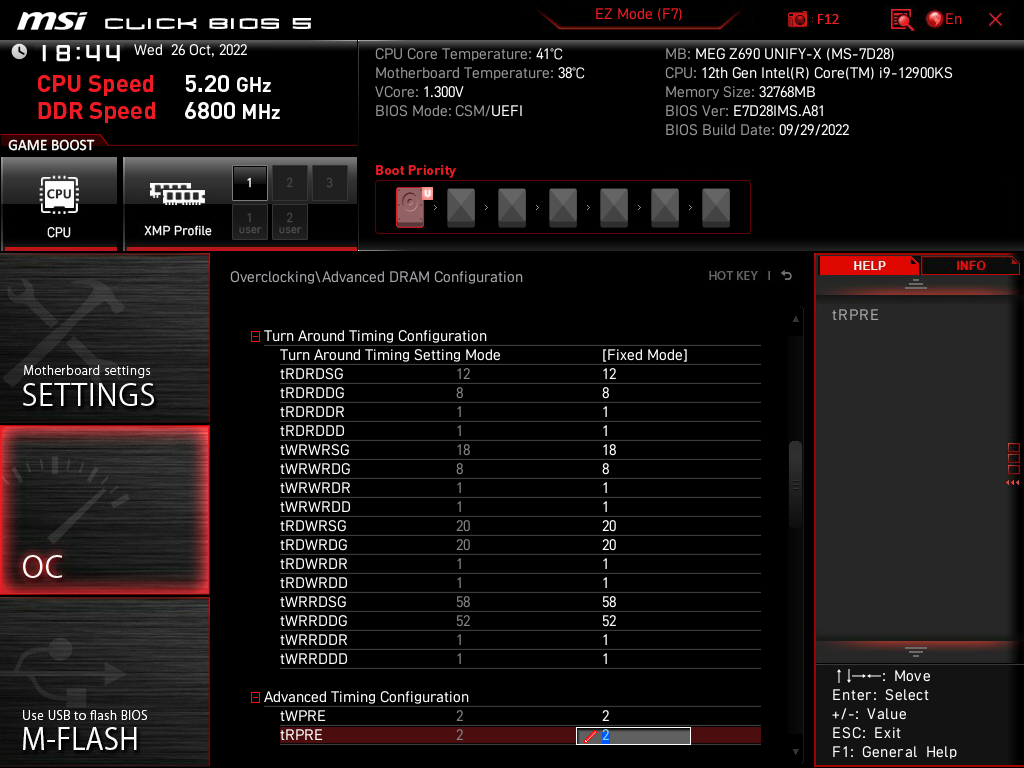Image resolution: width=1024 pixels, height=768 pixels.
Task: Close the BIOS with the X button
Action: click(x=995, y=20)
